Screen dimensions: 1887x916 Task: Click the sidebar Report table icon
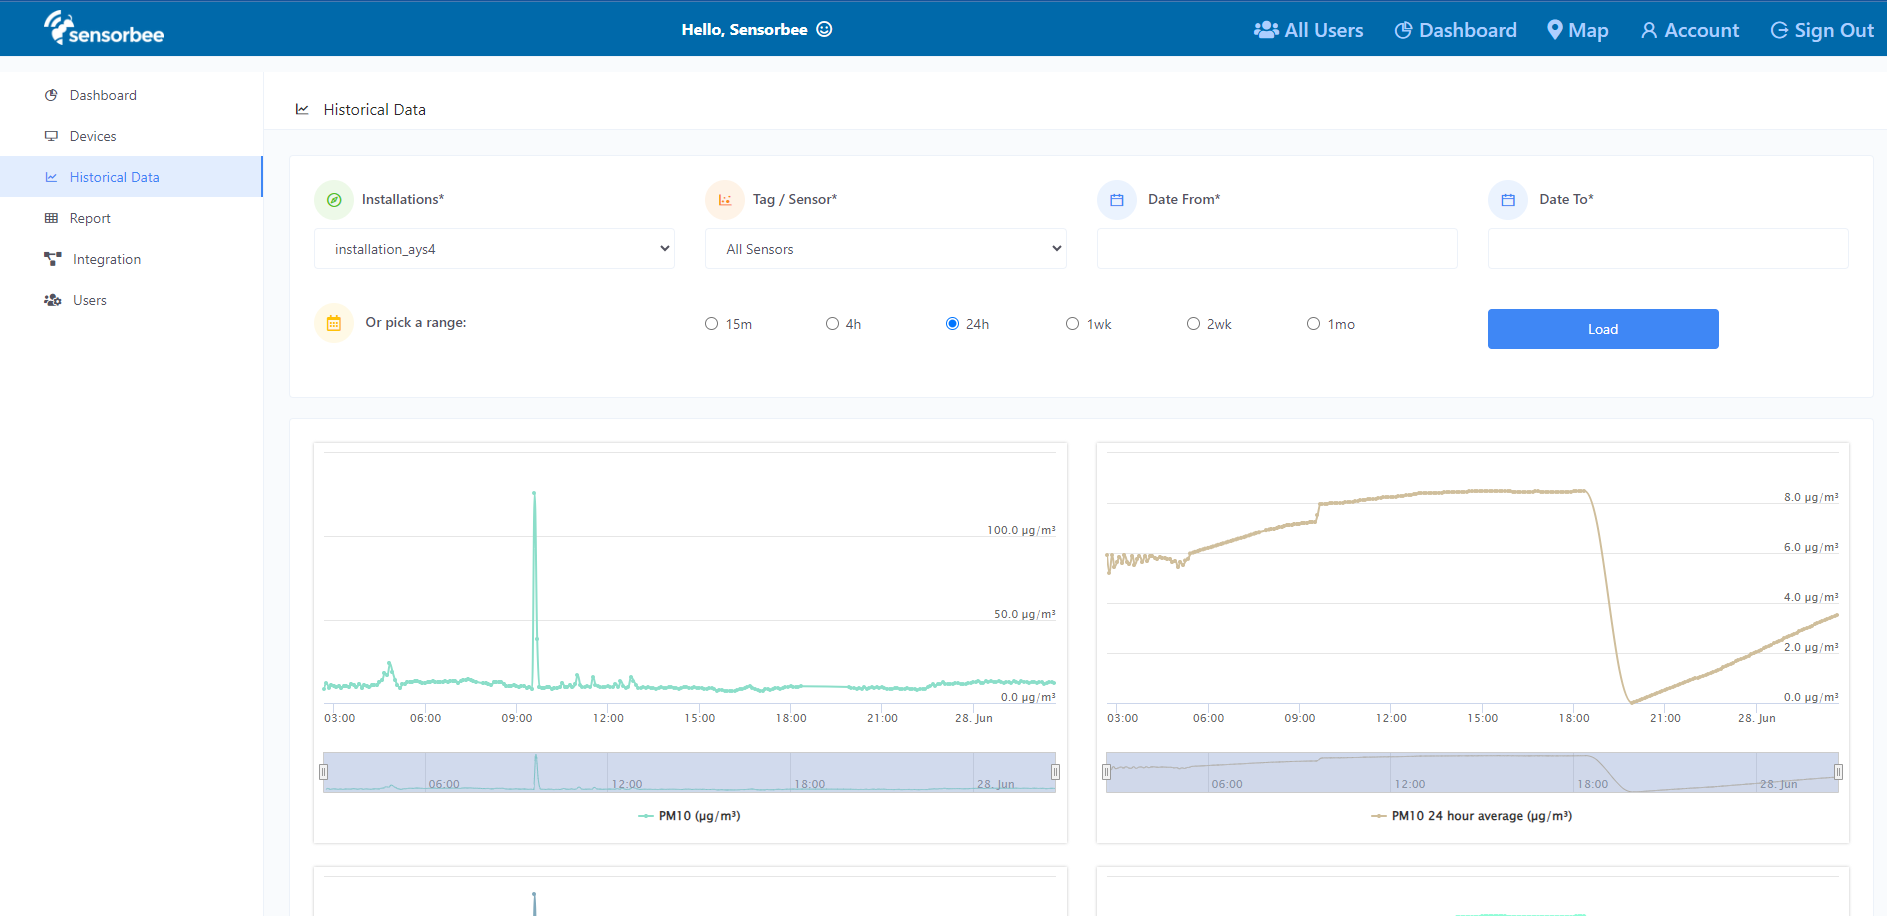tap(51, 218)
